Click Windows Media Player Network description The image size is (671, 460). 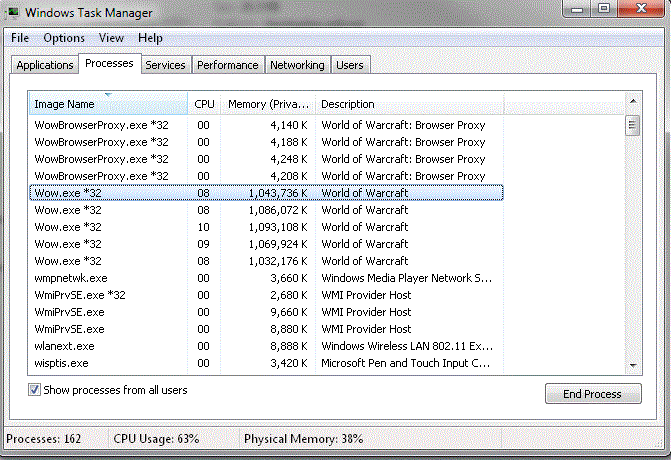[407, 278]
